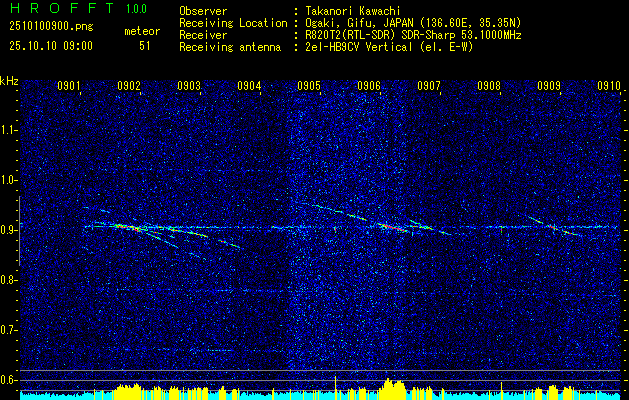Click the 0909 time marker

(x=549, y=85)
